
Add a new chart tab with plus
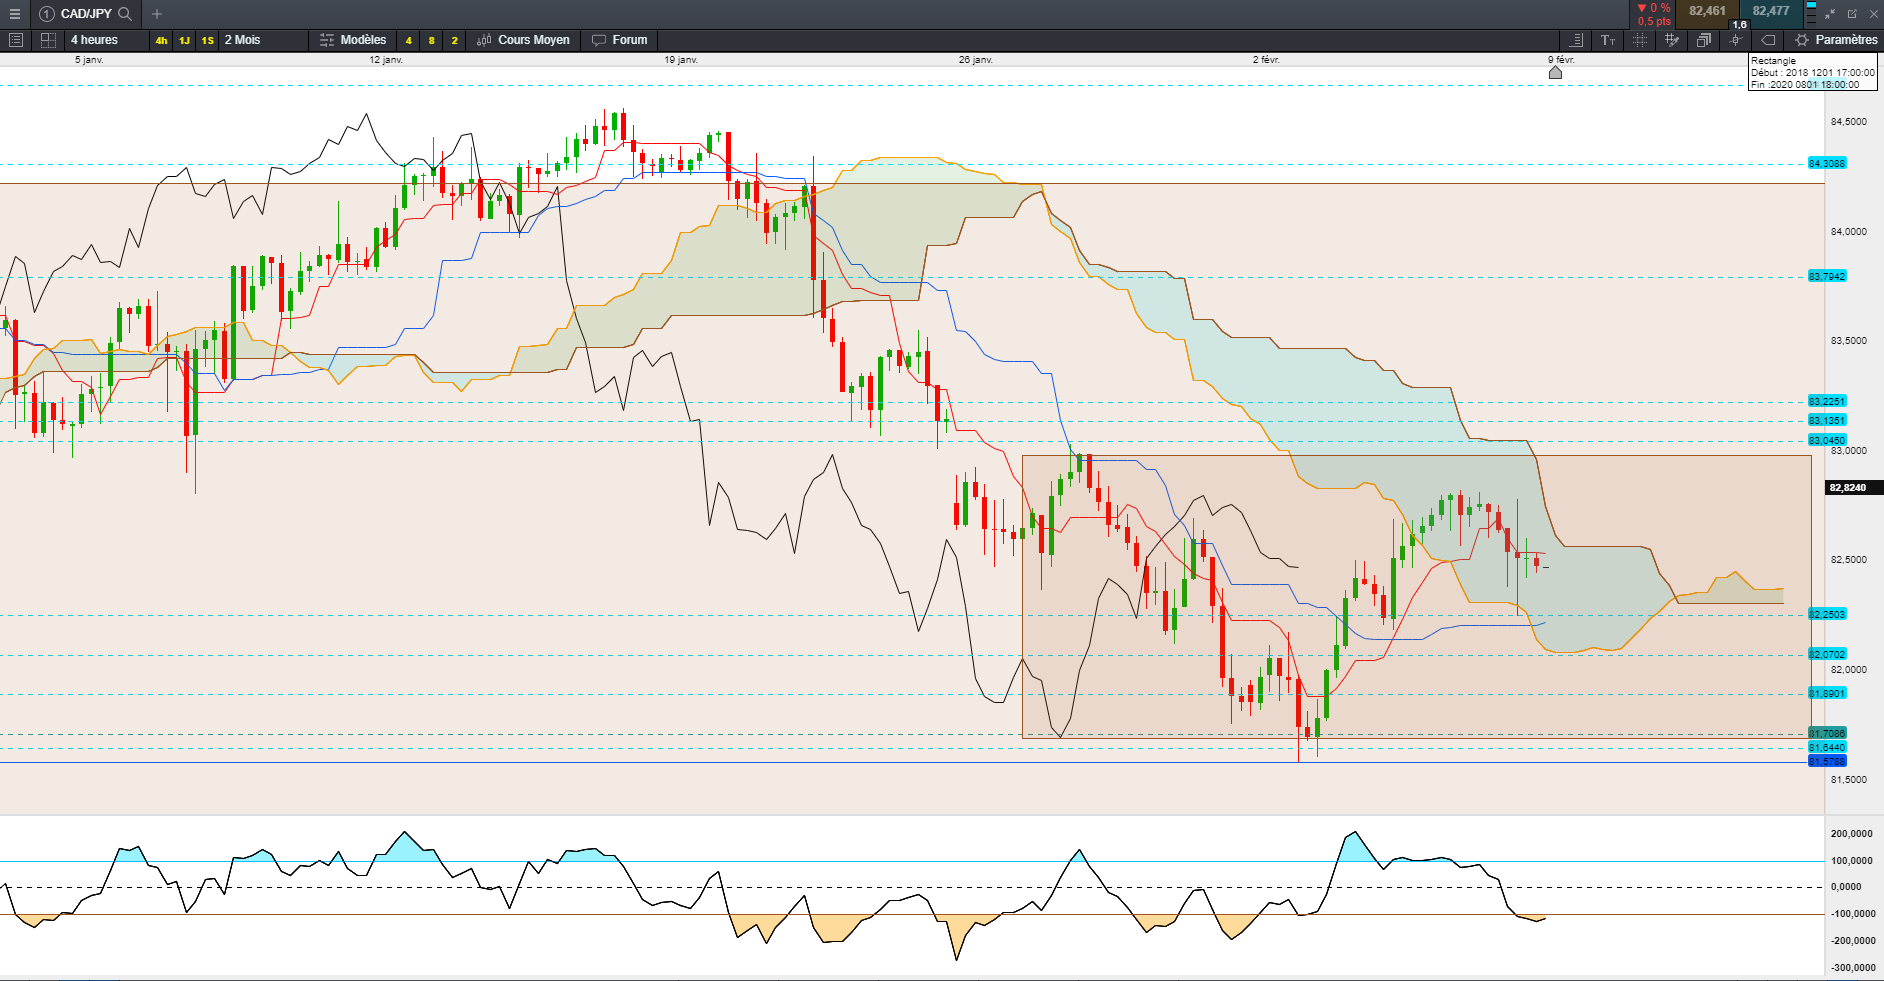157,14
